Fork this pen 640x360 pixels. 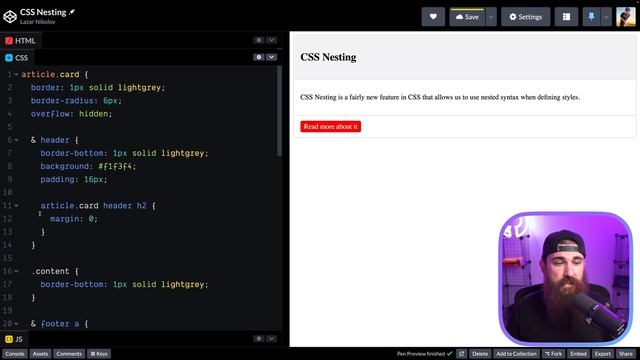tap(553, 354)
